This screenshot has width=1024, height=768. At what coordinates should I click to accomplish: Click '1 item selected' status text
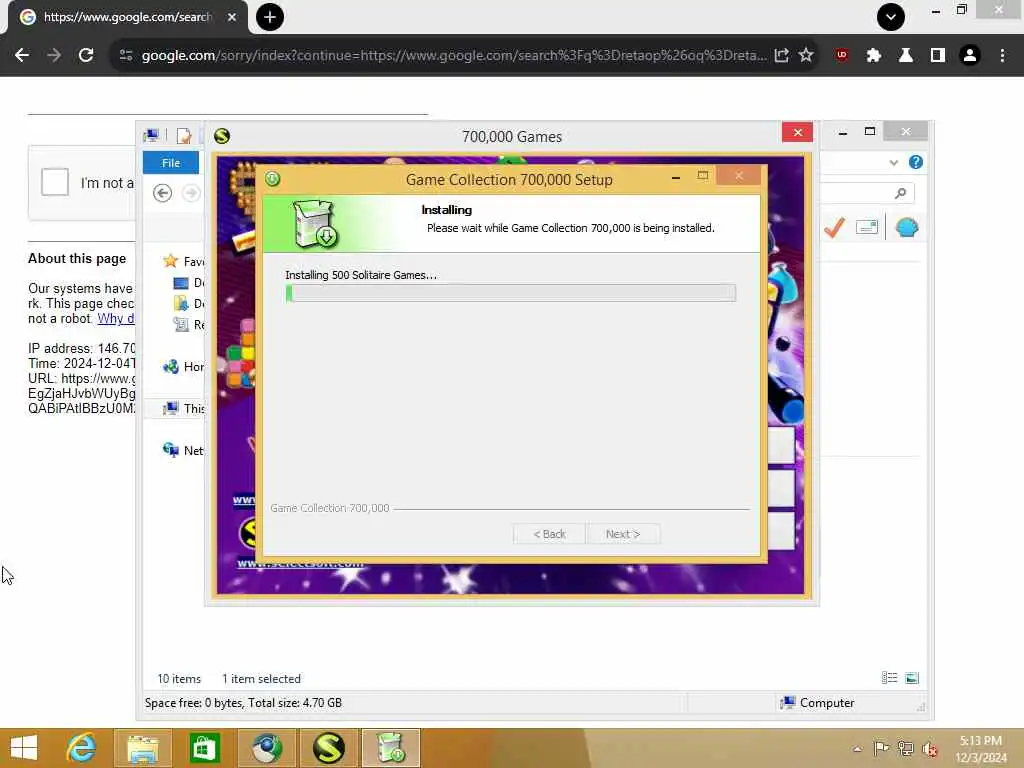[261, 679]
